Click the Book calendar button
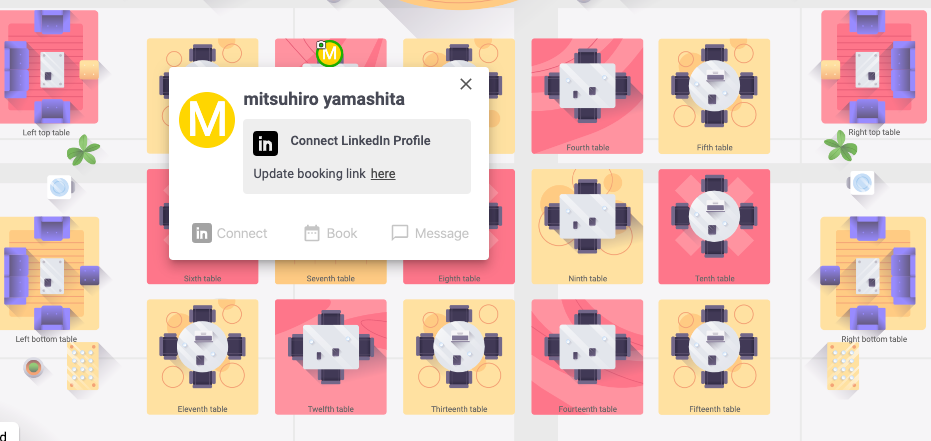The width and height of the screenshot is (931, 441). 331,233
